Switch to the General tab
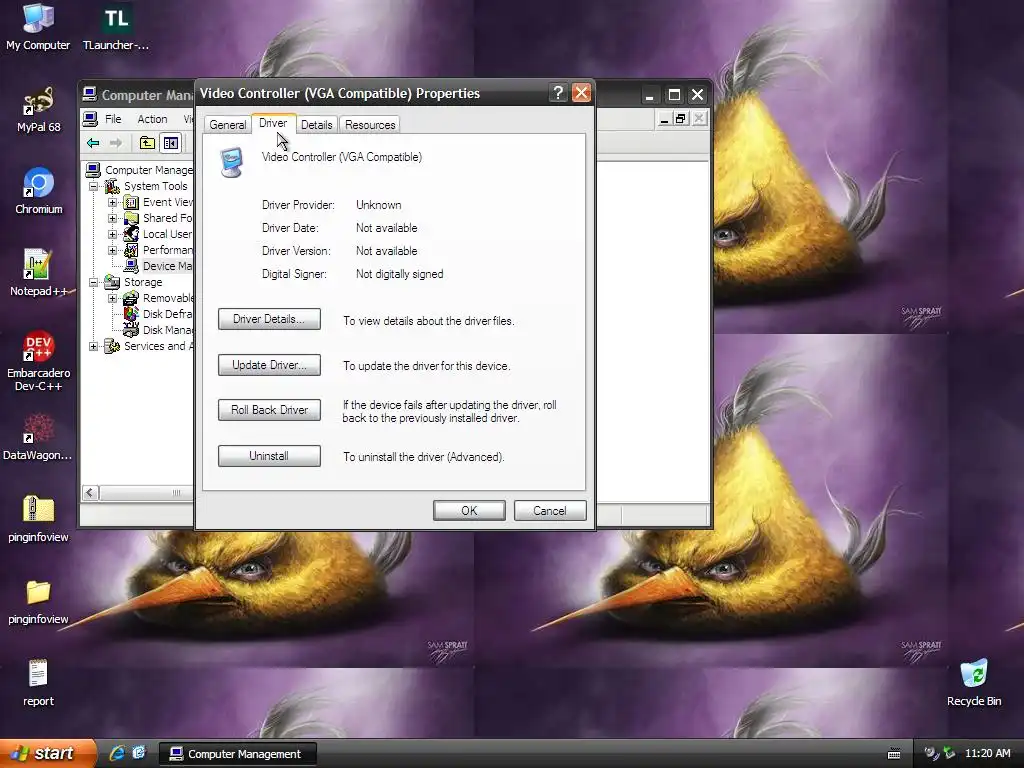 coord(227,125)
